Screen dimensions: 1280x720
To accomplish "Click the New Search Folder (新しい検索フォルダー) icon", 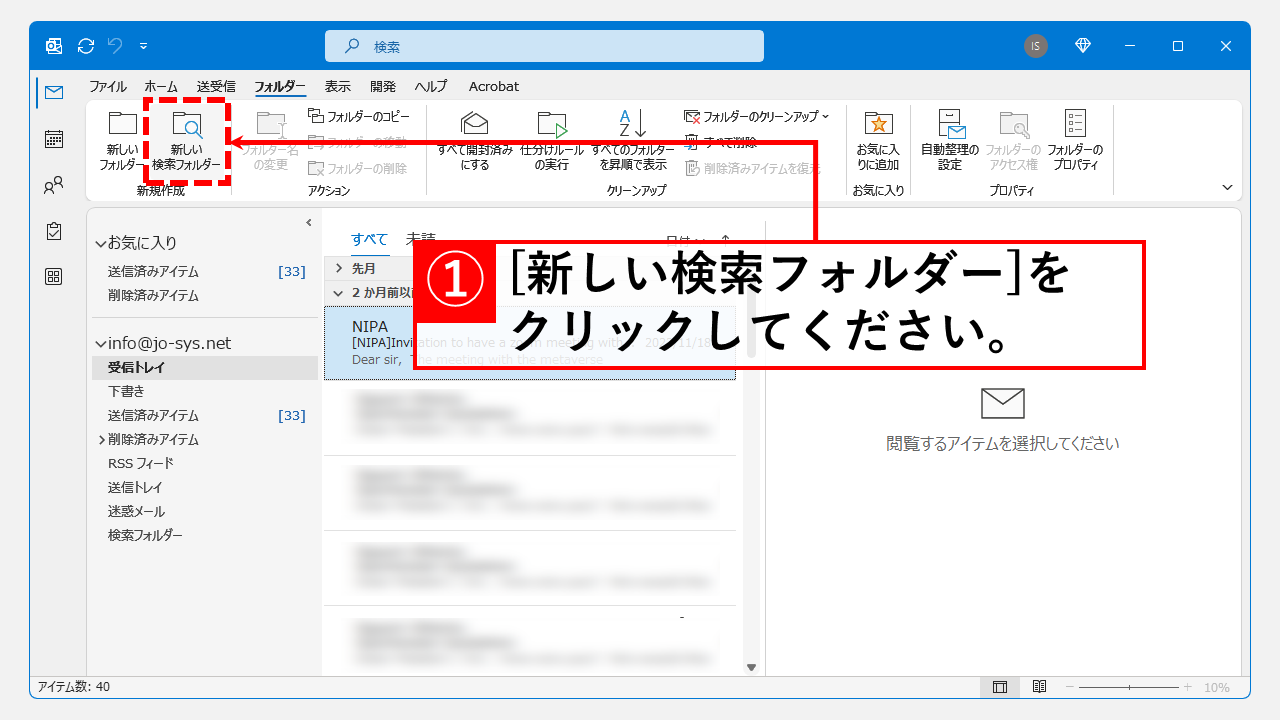I will (x=187, y=141).
